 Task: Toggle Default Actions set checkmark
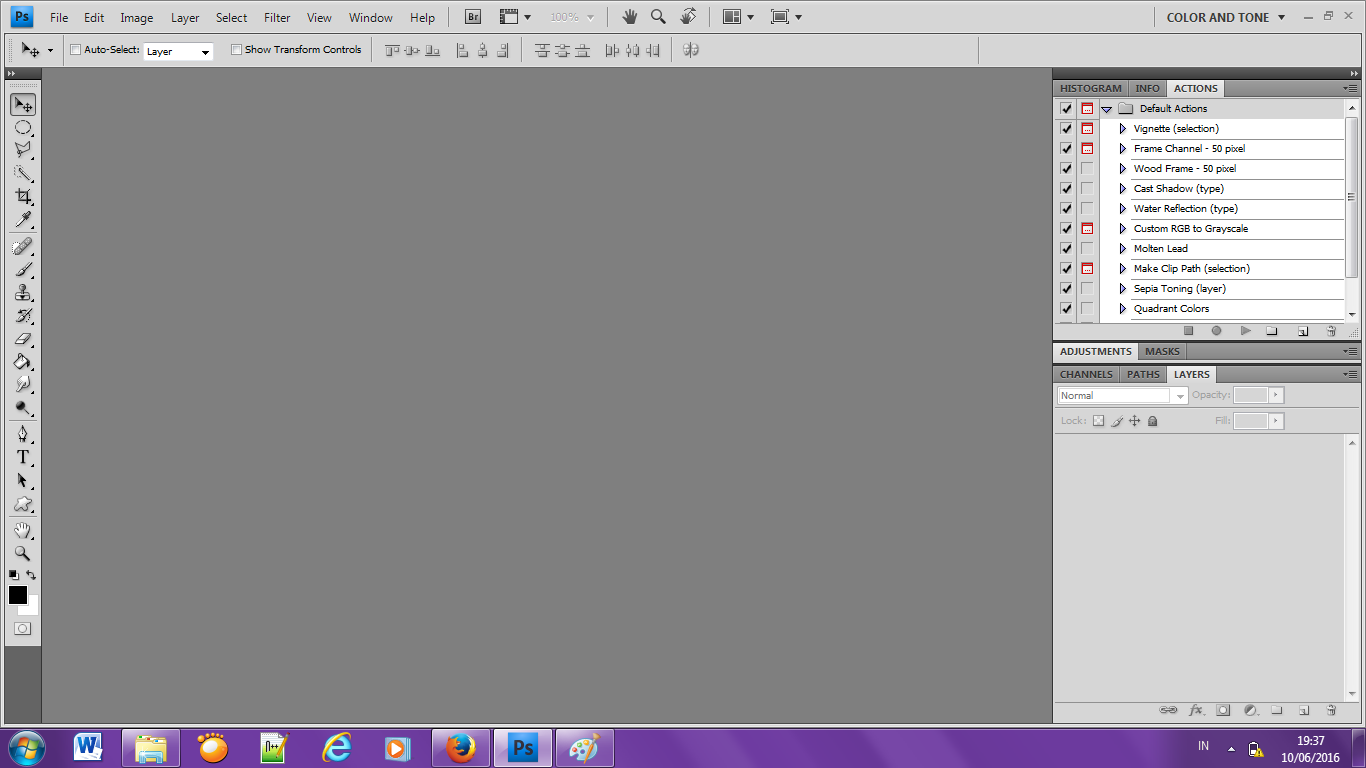coord(1066,108)
